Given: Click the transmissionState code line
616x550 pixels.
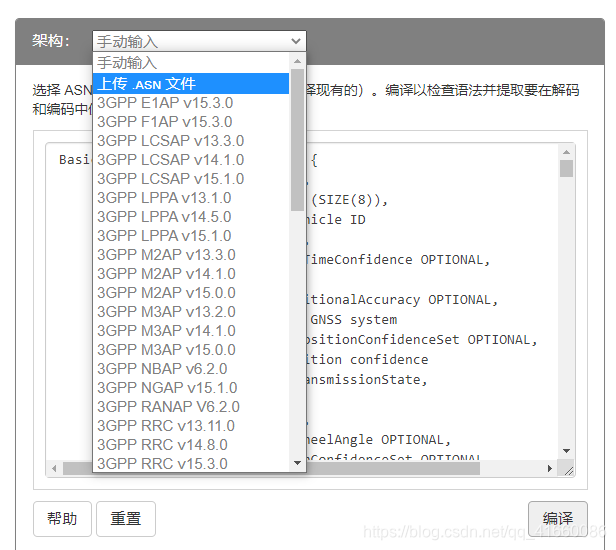Looking at the screenshot, I should pos(367,380).
